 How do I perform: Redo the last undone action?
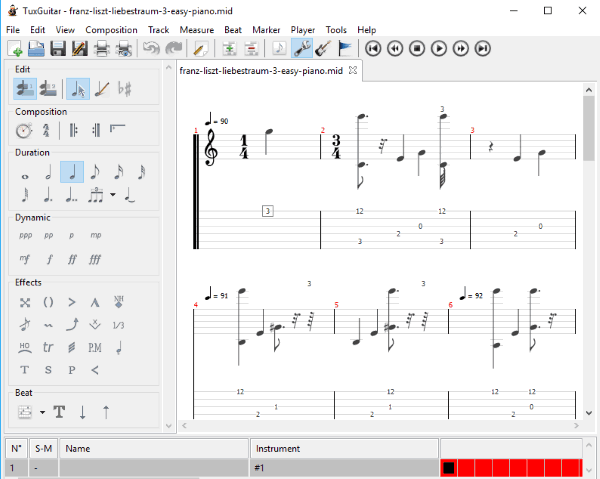tap(174, 49)
